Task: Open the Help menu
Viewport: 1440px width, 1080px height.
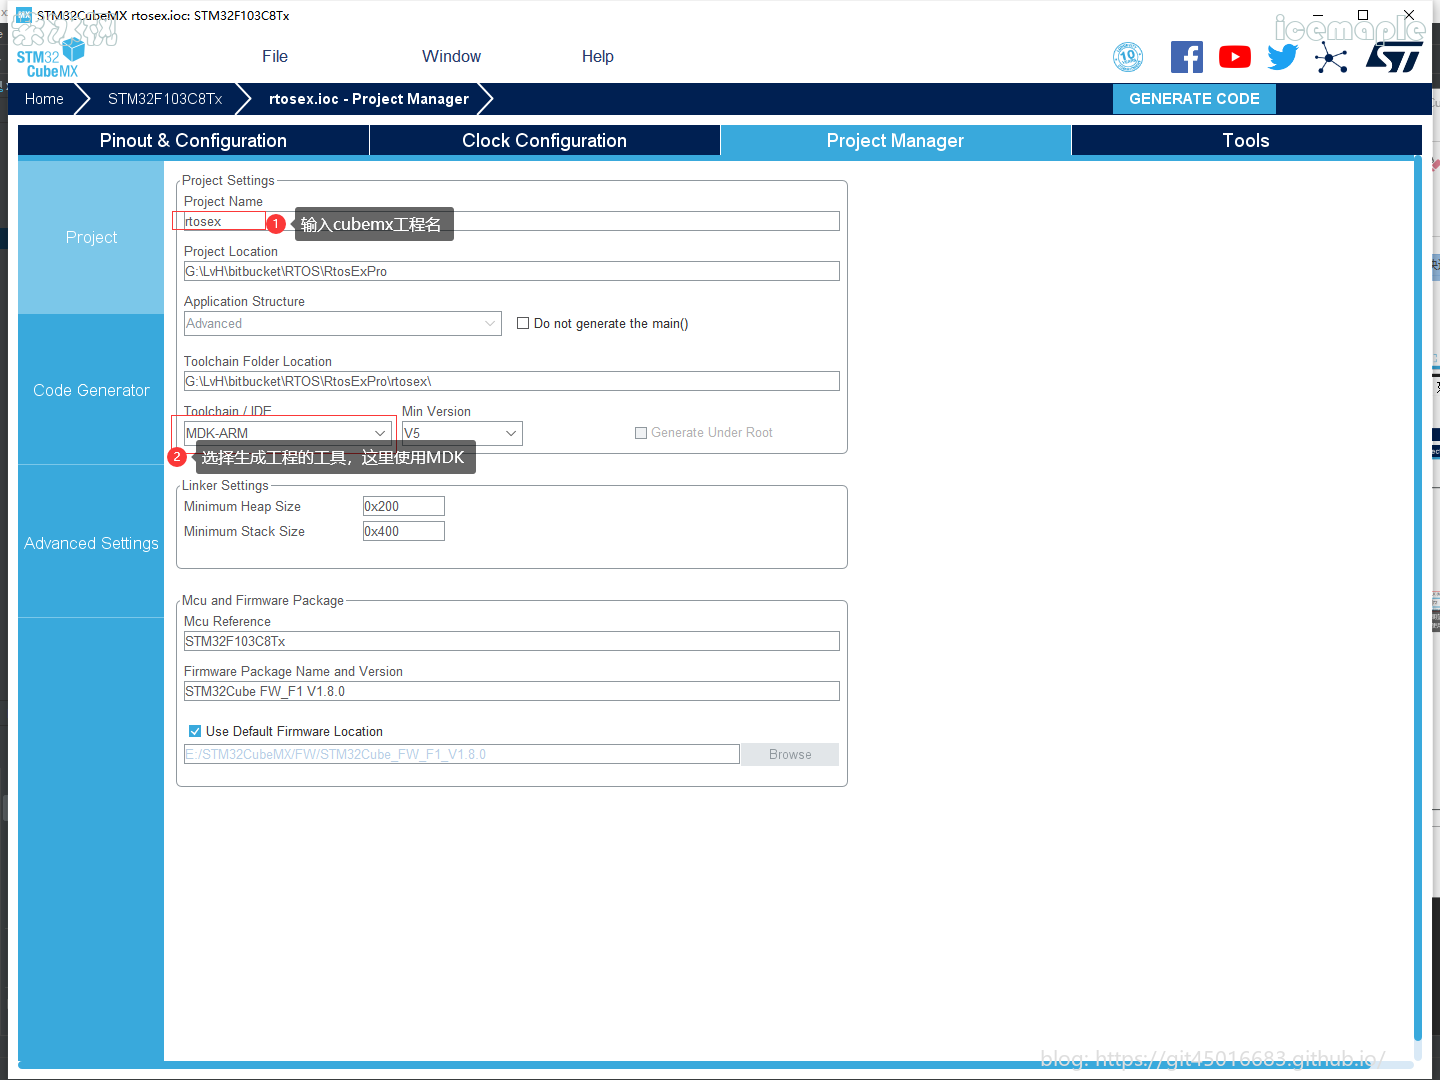Action: pyautogui.click(x=598, y=57)
